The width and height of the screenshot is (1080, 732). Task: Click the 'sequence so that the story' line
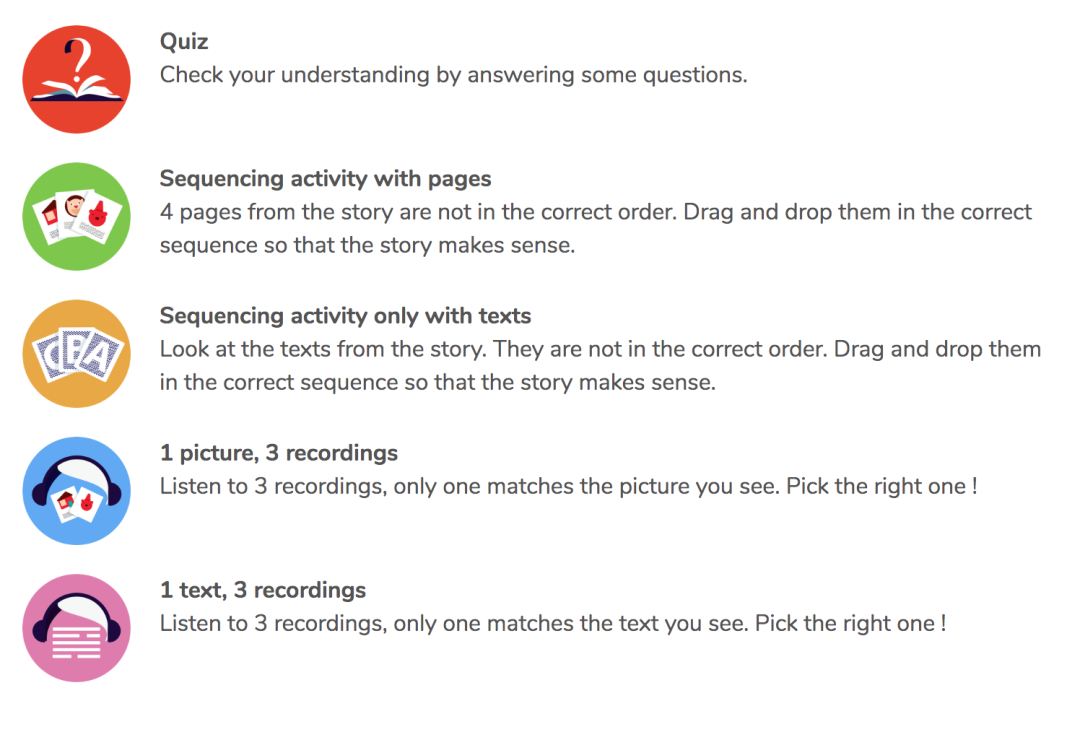coord(367,245)
